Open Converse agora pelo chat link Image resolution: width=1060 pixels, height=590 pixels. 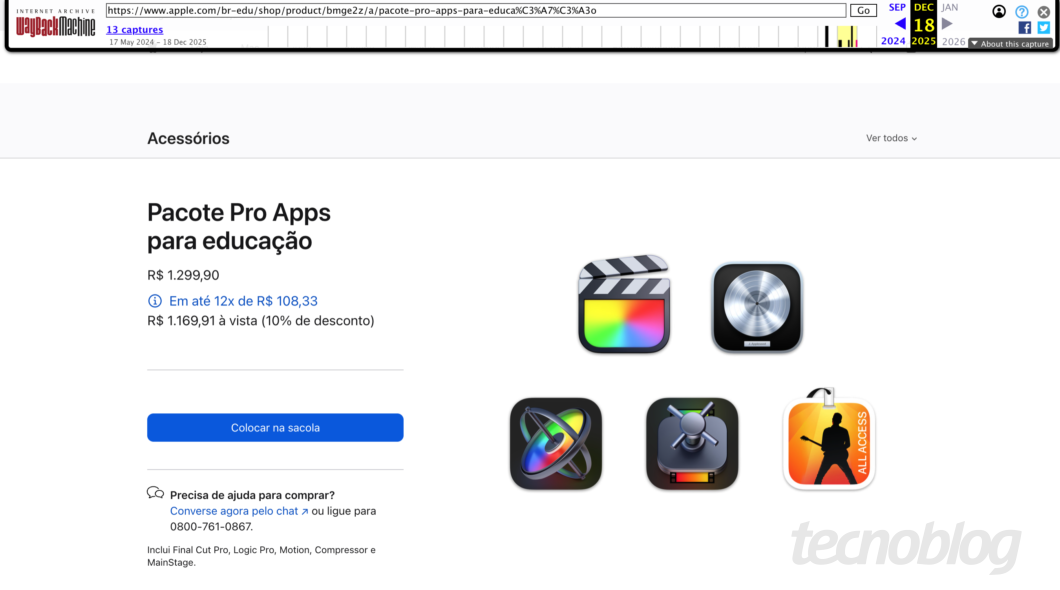click(x=239, y=511)
